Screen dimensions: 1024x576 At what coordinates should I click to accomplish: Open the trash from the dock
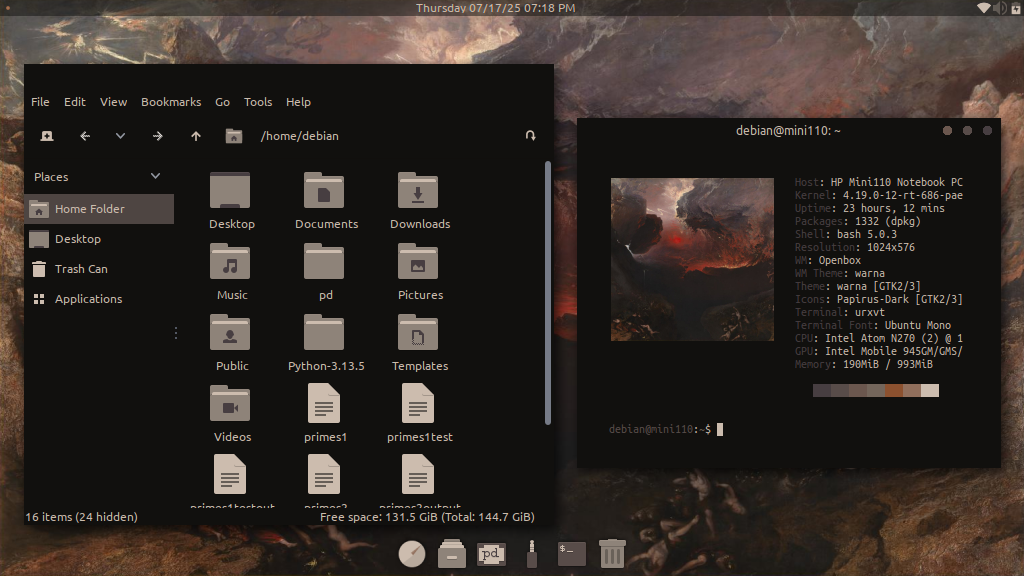click(x=612, y=554)
